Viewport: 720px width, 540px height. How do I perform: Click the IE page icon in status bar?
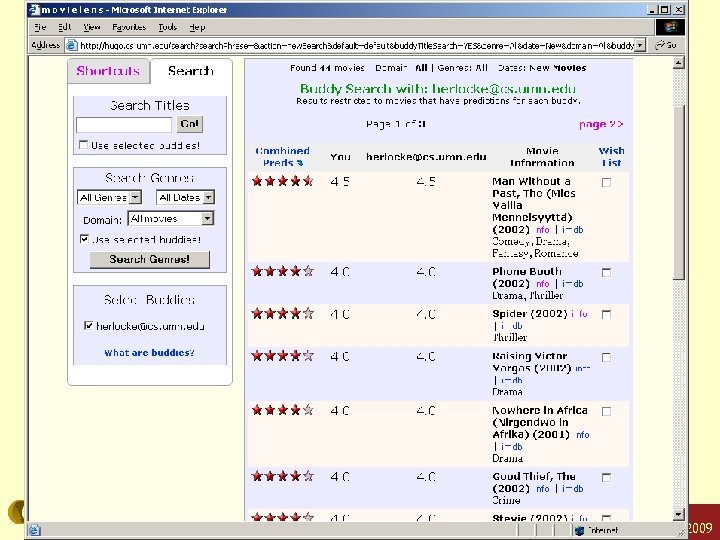[x=34, y=530]
